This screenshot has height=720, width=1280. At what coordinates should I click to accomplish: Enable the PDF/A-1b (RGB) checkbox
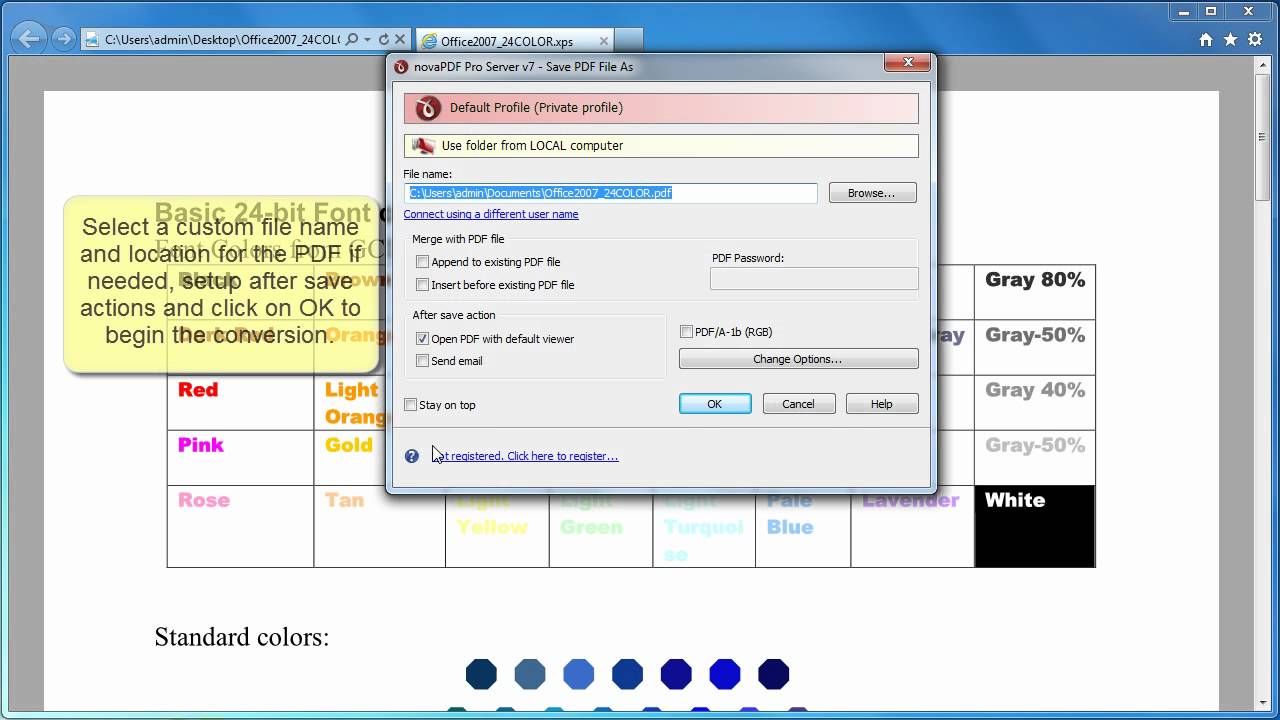pyautogui.click(x=686, y=332)
